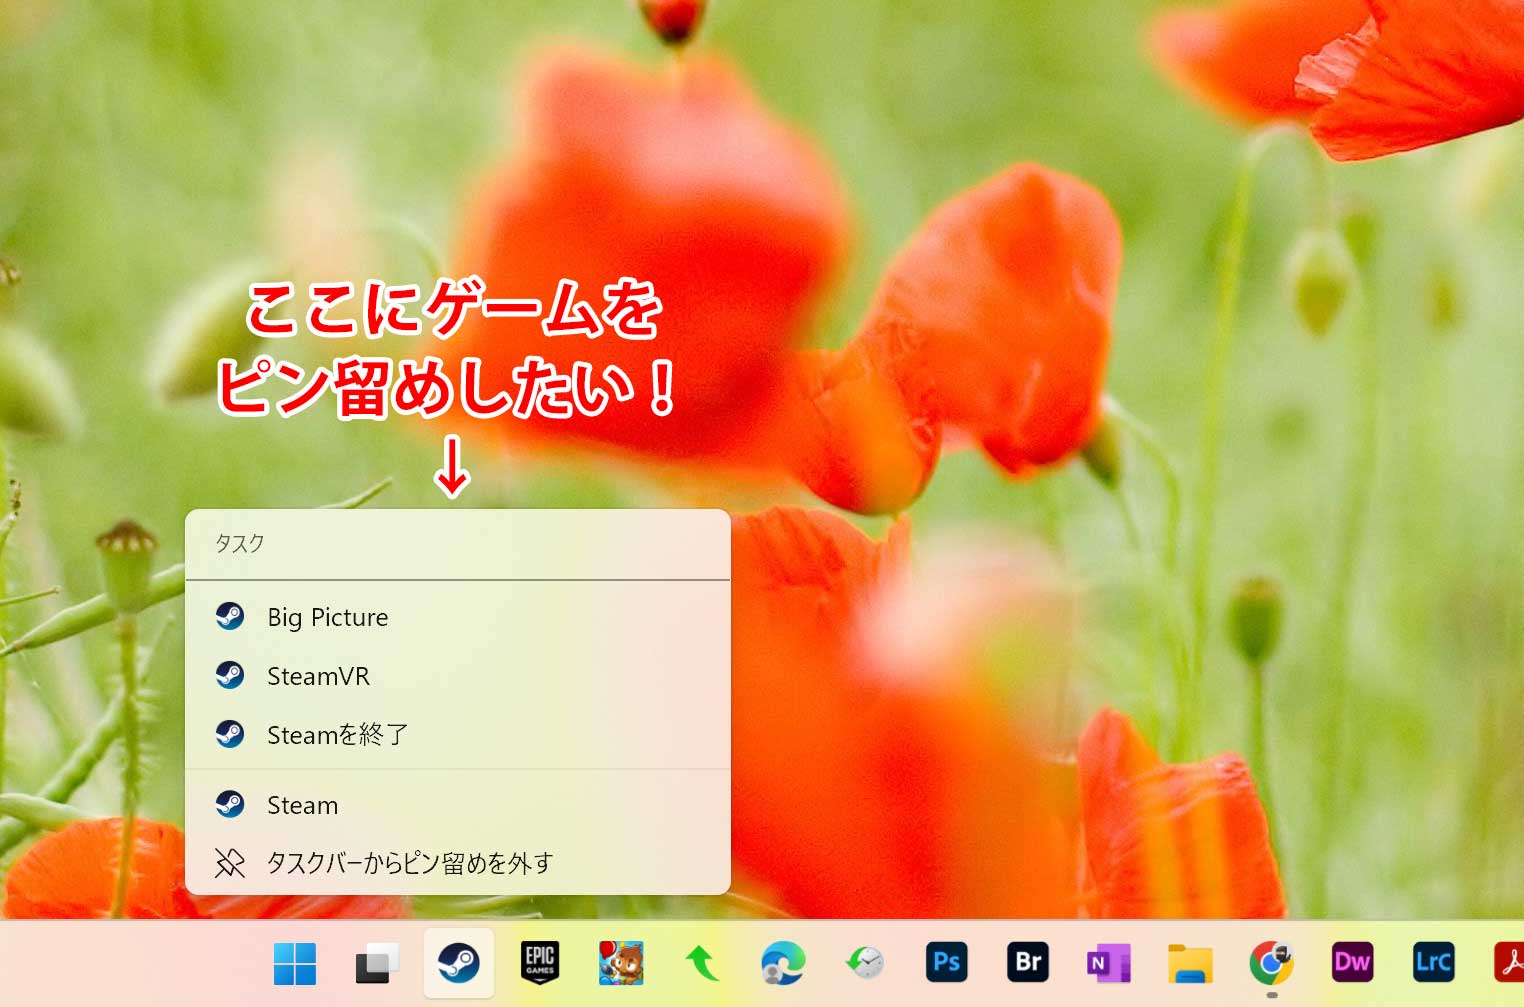Click the highlighted Steam taskbar icon
Screen dimensions: 1524x1007
(458, 963)
